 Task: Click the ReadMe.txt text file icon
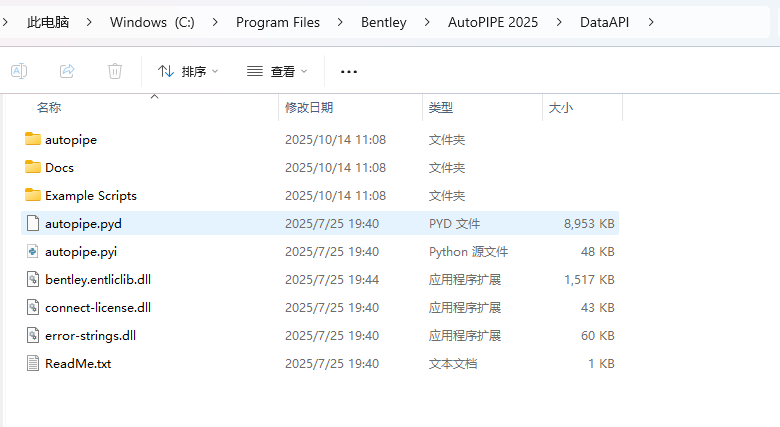(x=33, y=363)
